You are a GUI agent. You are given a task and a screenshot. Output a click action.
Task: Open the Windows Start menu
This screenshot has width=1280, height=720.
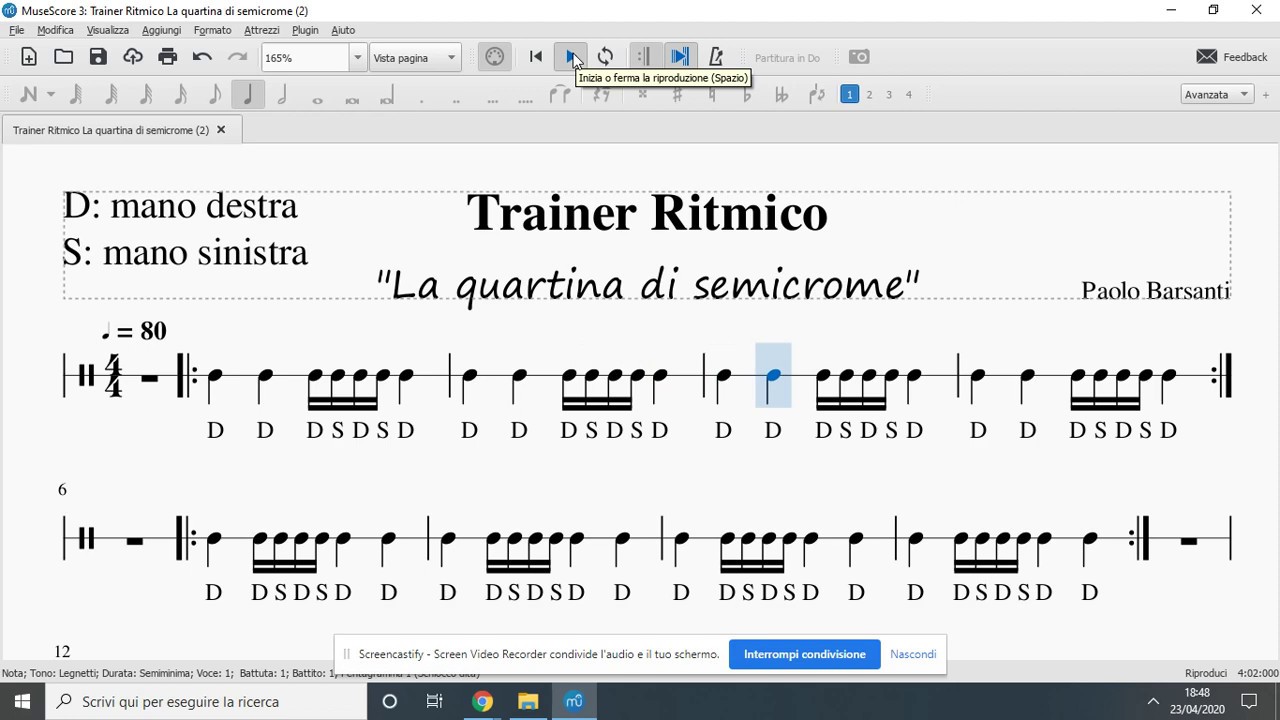22,701
